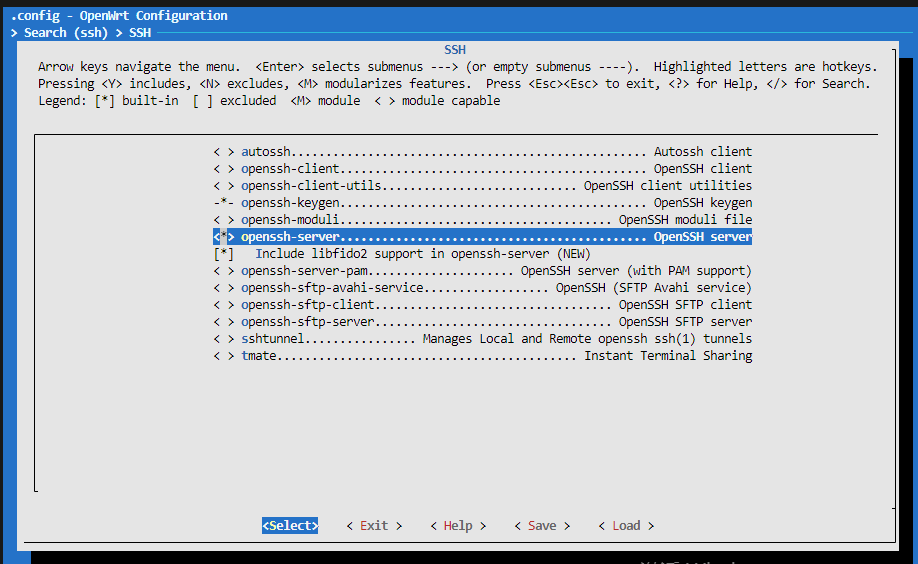Click the 'Instant Terminal Sharing' description text

pos(668,356)
